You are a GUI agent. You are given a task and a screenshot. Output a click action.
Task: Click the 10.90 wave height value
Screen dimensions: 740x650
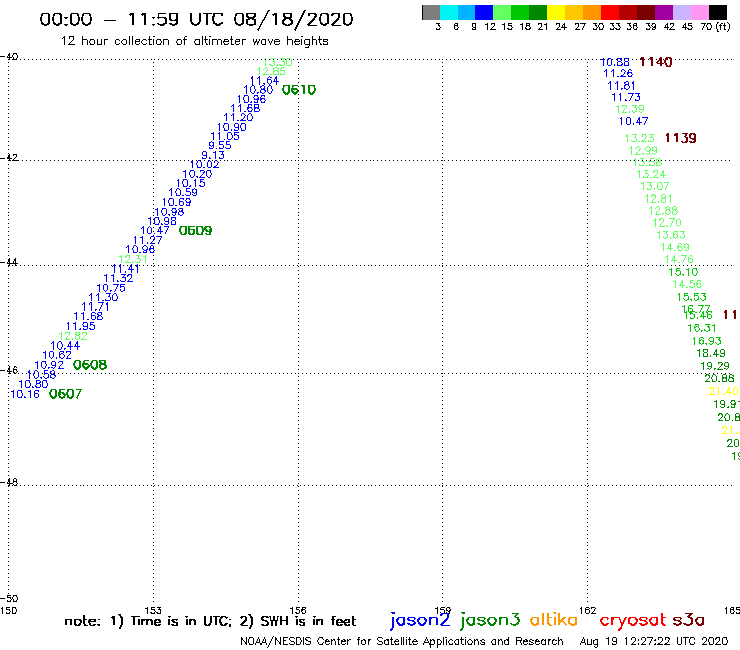[x=232, y=127]
